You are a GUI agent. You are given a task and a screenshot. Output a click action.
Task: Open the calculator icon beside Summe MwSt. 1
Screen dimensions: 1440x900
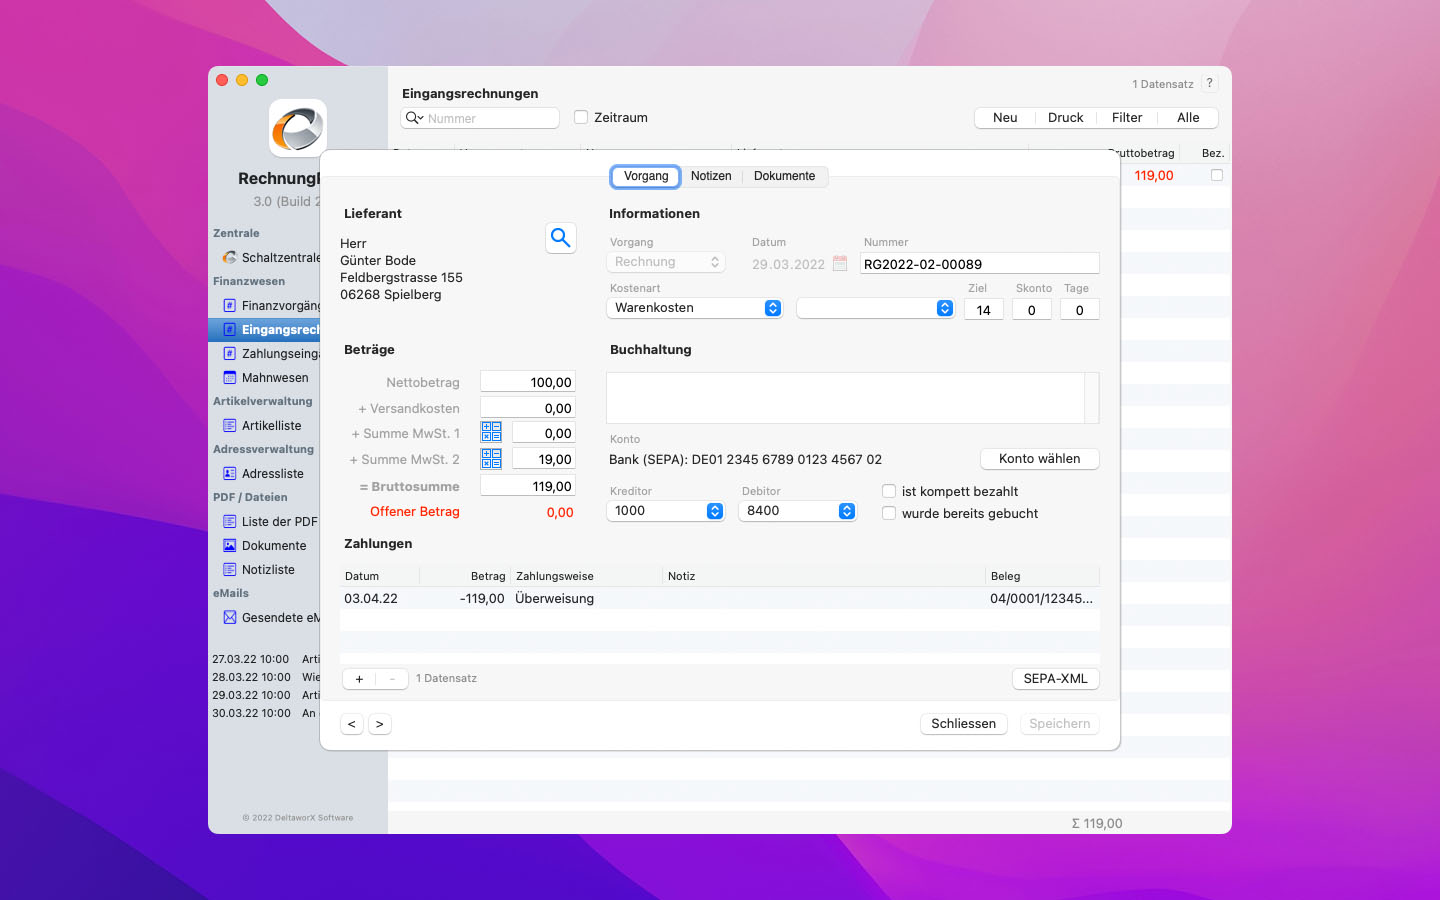click(x=491, y=432)
